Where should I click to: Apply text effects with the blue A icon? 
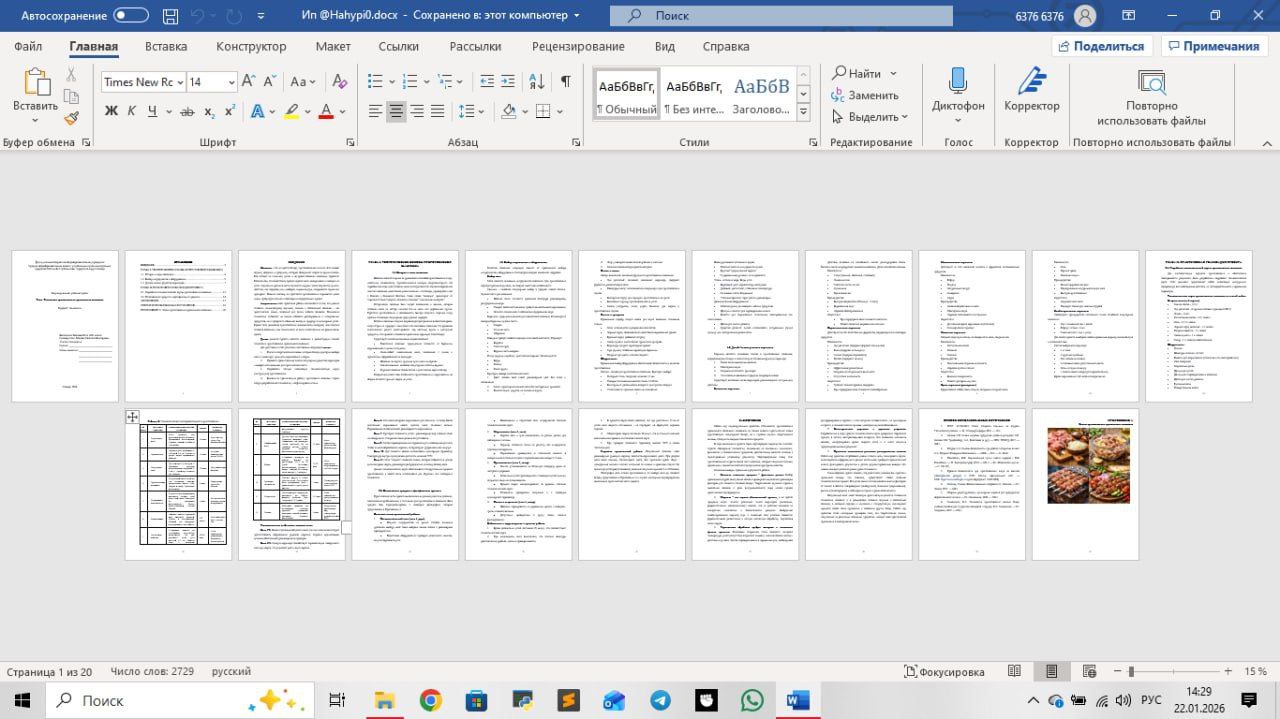pyautogui.click(x=258, y=111)
